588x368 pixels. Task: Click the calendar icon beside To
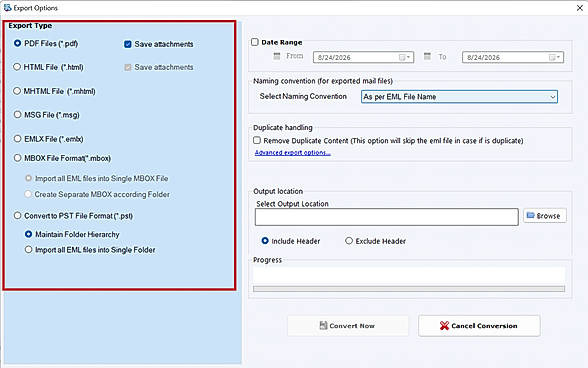(x=427, y=56)
